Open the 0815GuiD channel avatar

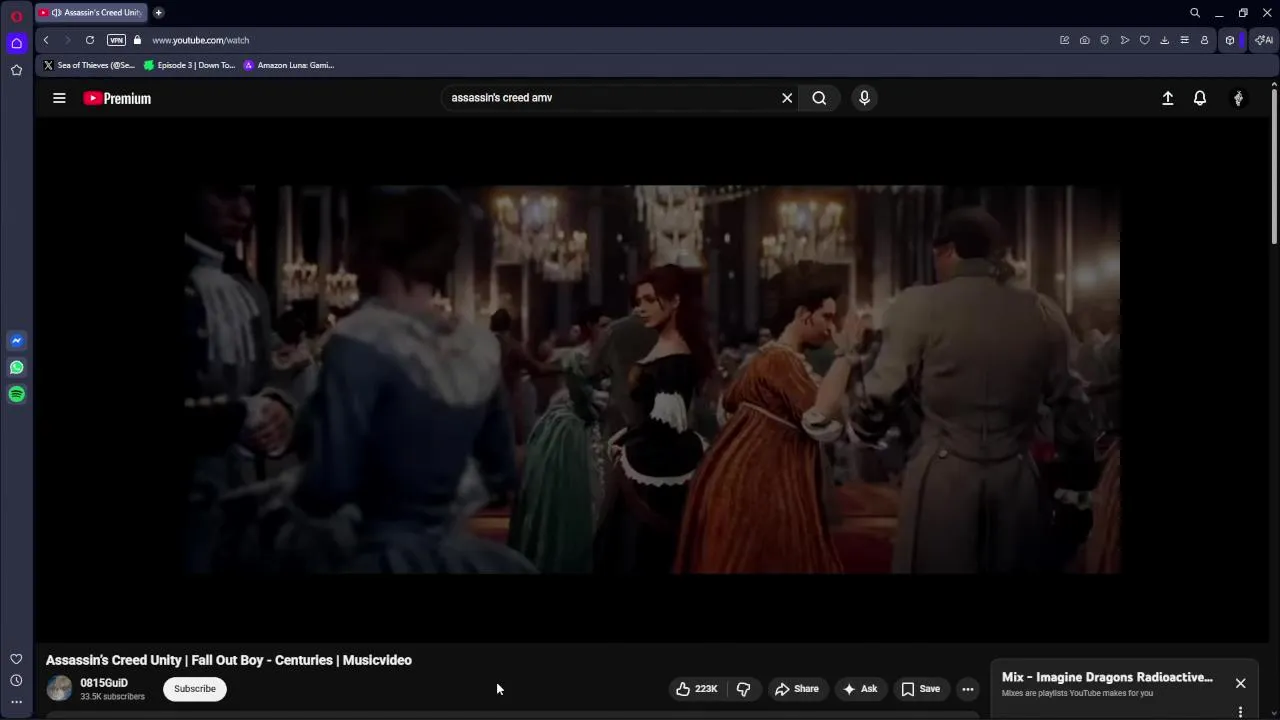point(59,688)
